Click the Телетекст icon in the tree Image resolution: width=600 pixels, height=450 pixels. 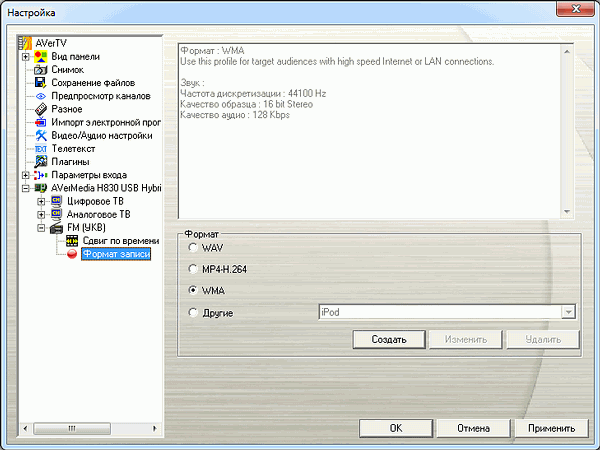(42, 148)
